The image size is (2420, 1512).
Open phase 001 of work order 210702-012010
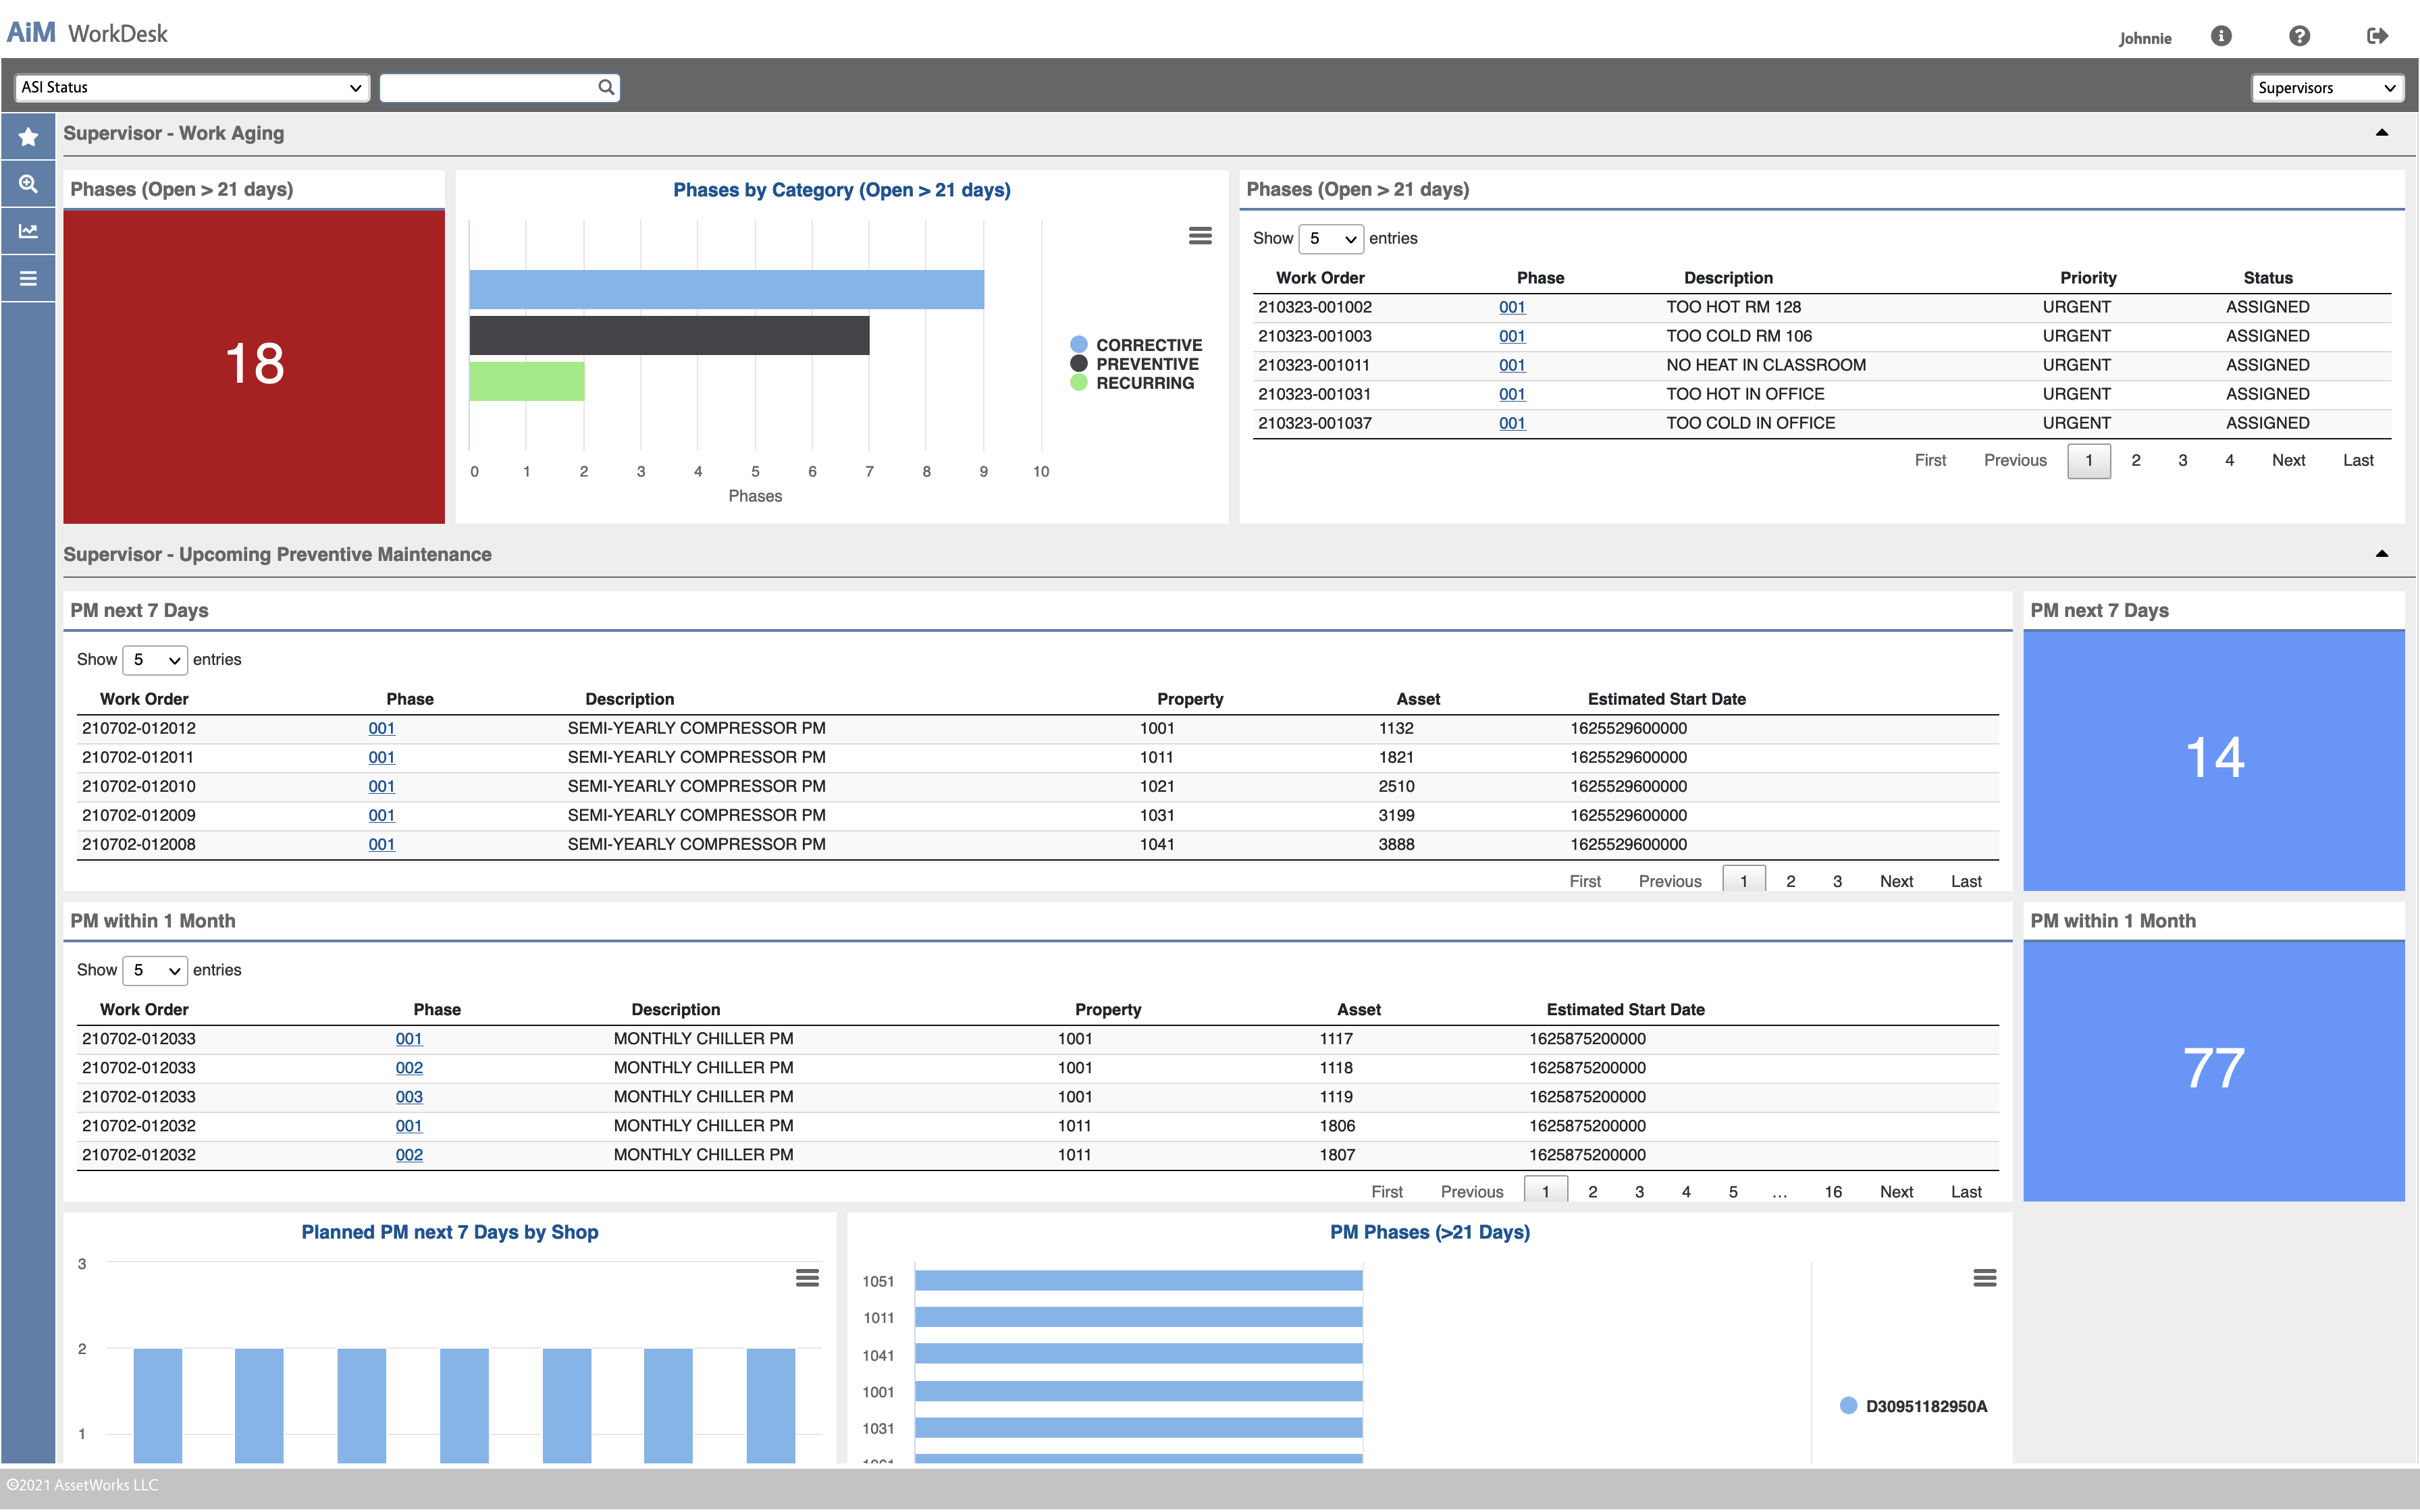[x=382, y=786]
